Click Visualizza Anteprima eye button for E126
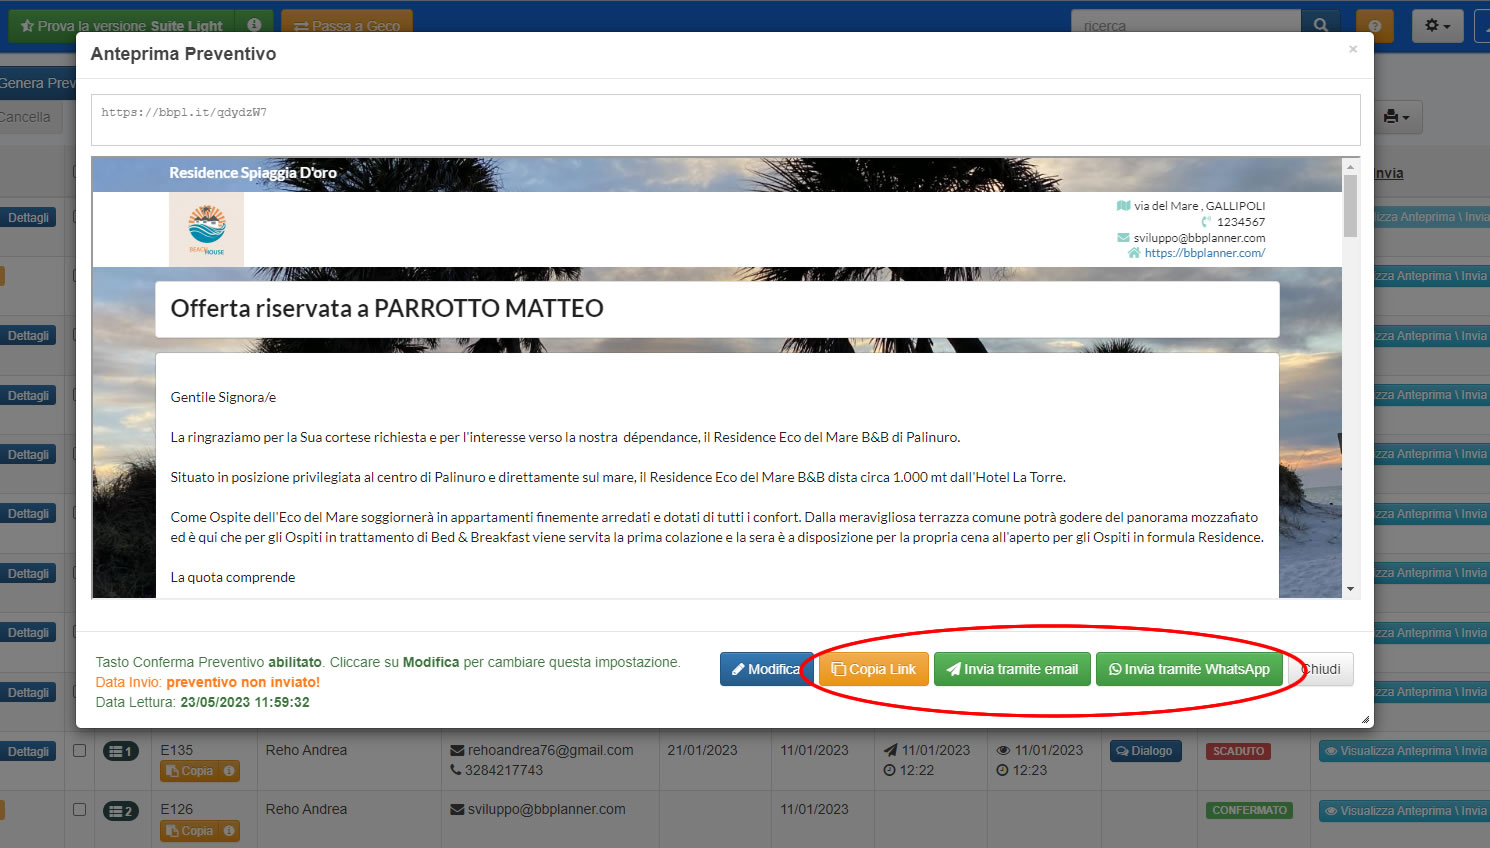This screenshot has height=848, width=1490. [1404, 811]
